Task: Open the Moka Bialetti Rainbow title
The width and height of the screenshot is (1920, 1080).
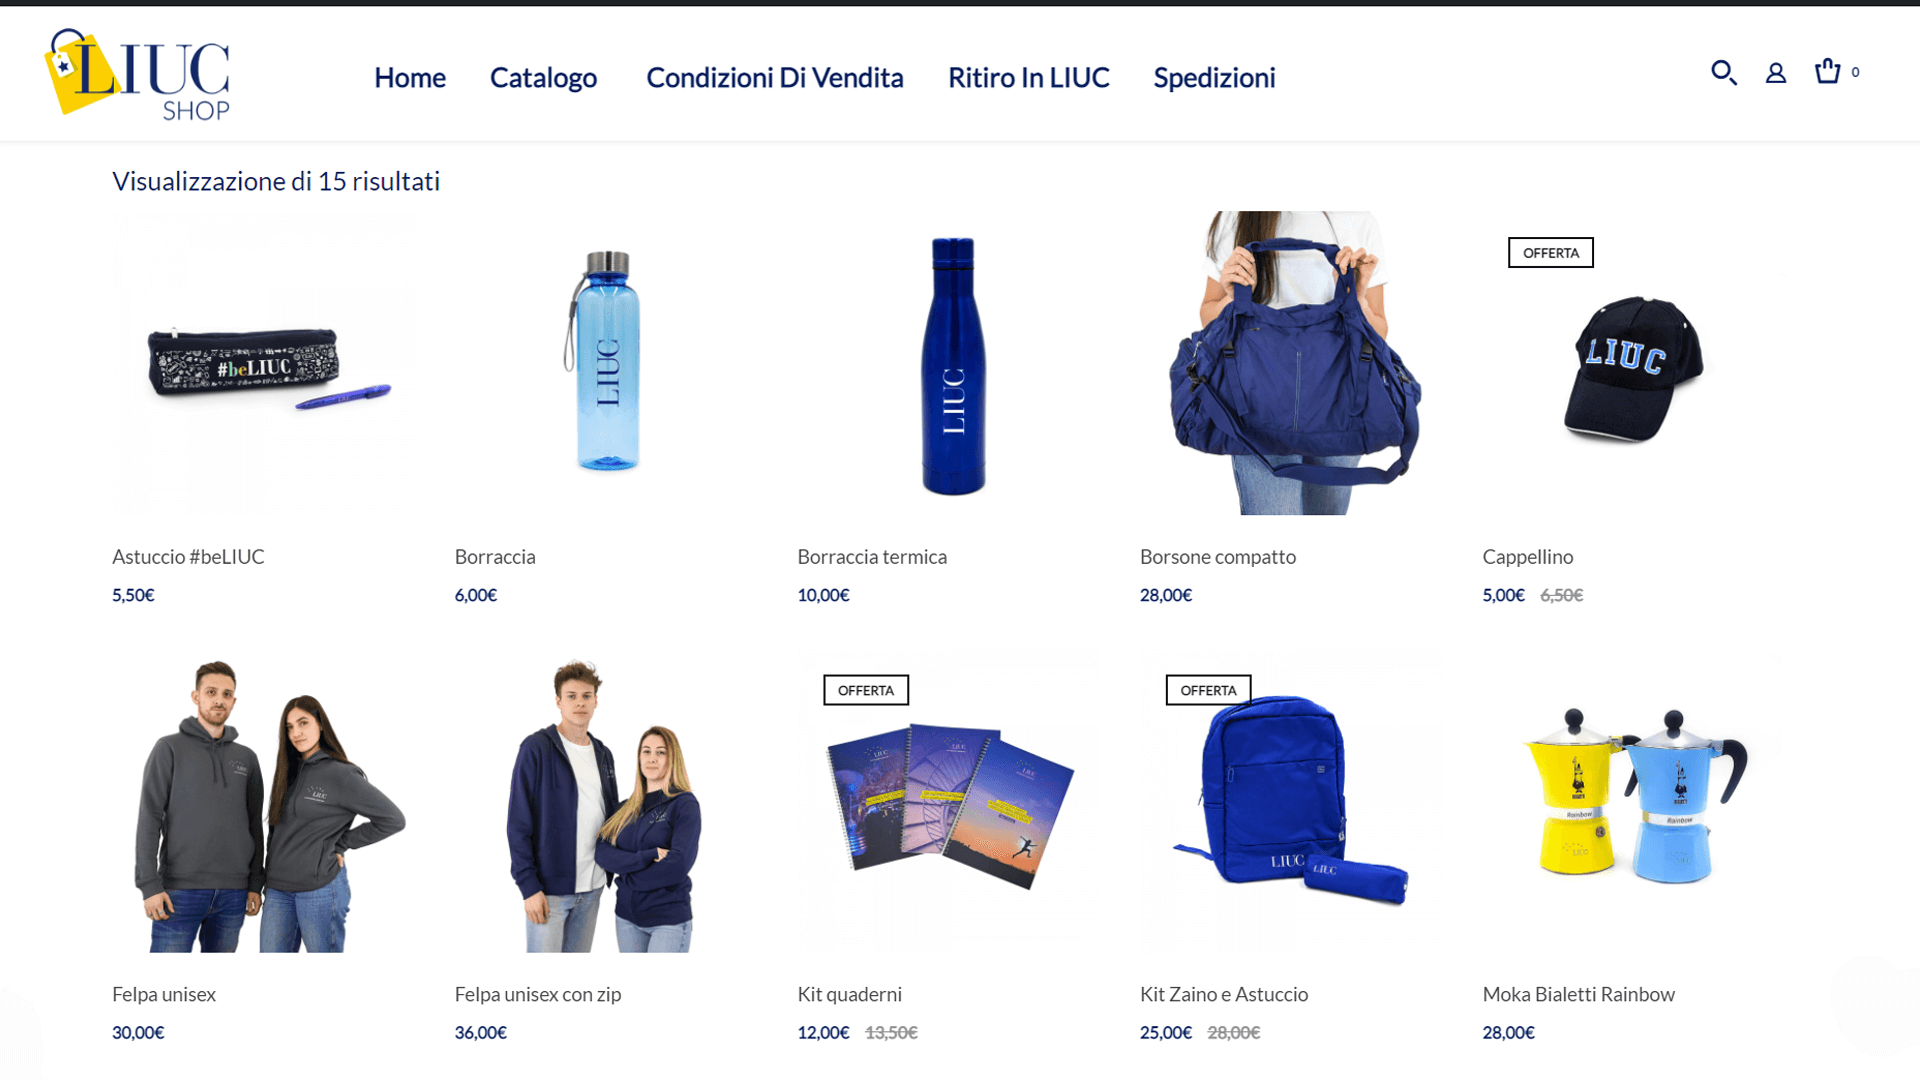Action: 1578,995
